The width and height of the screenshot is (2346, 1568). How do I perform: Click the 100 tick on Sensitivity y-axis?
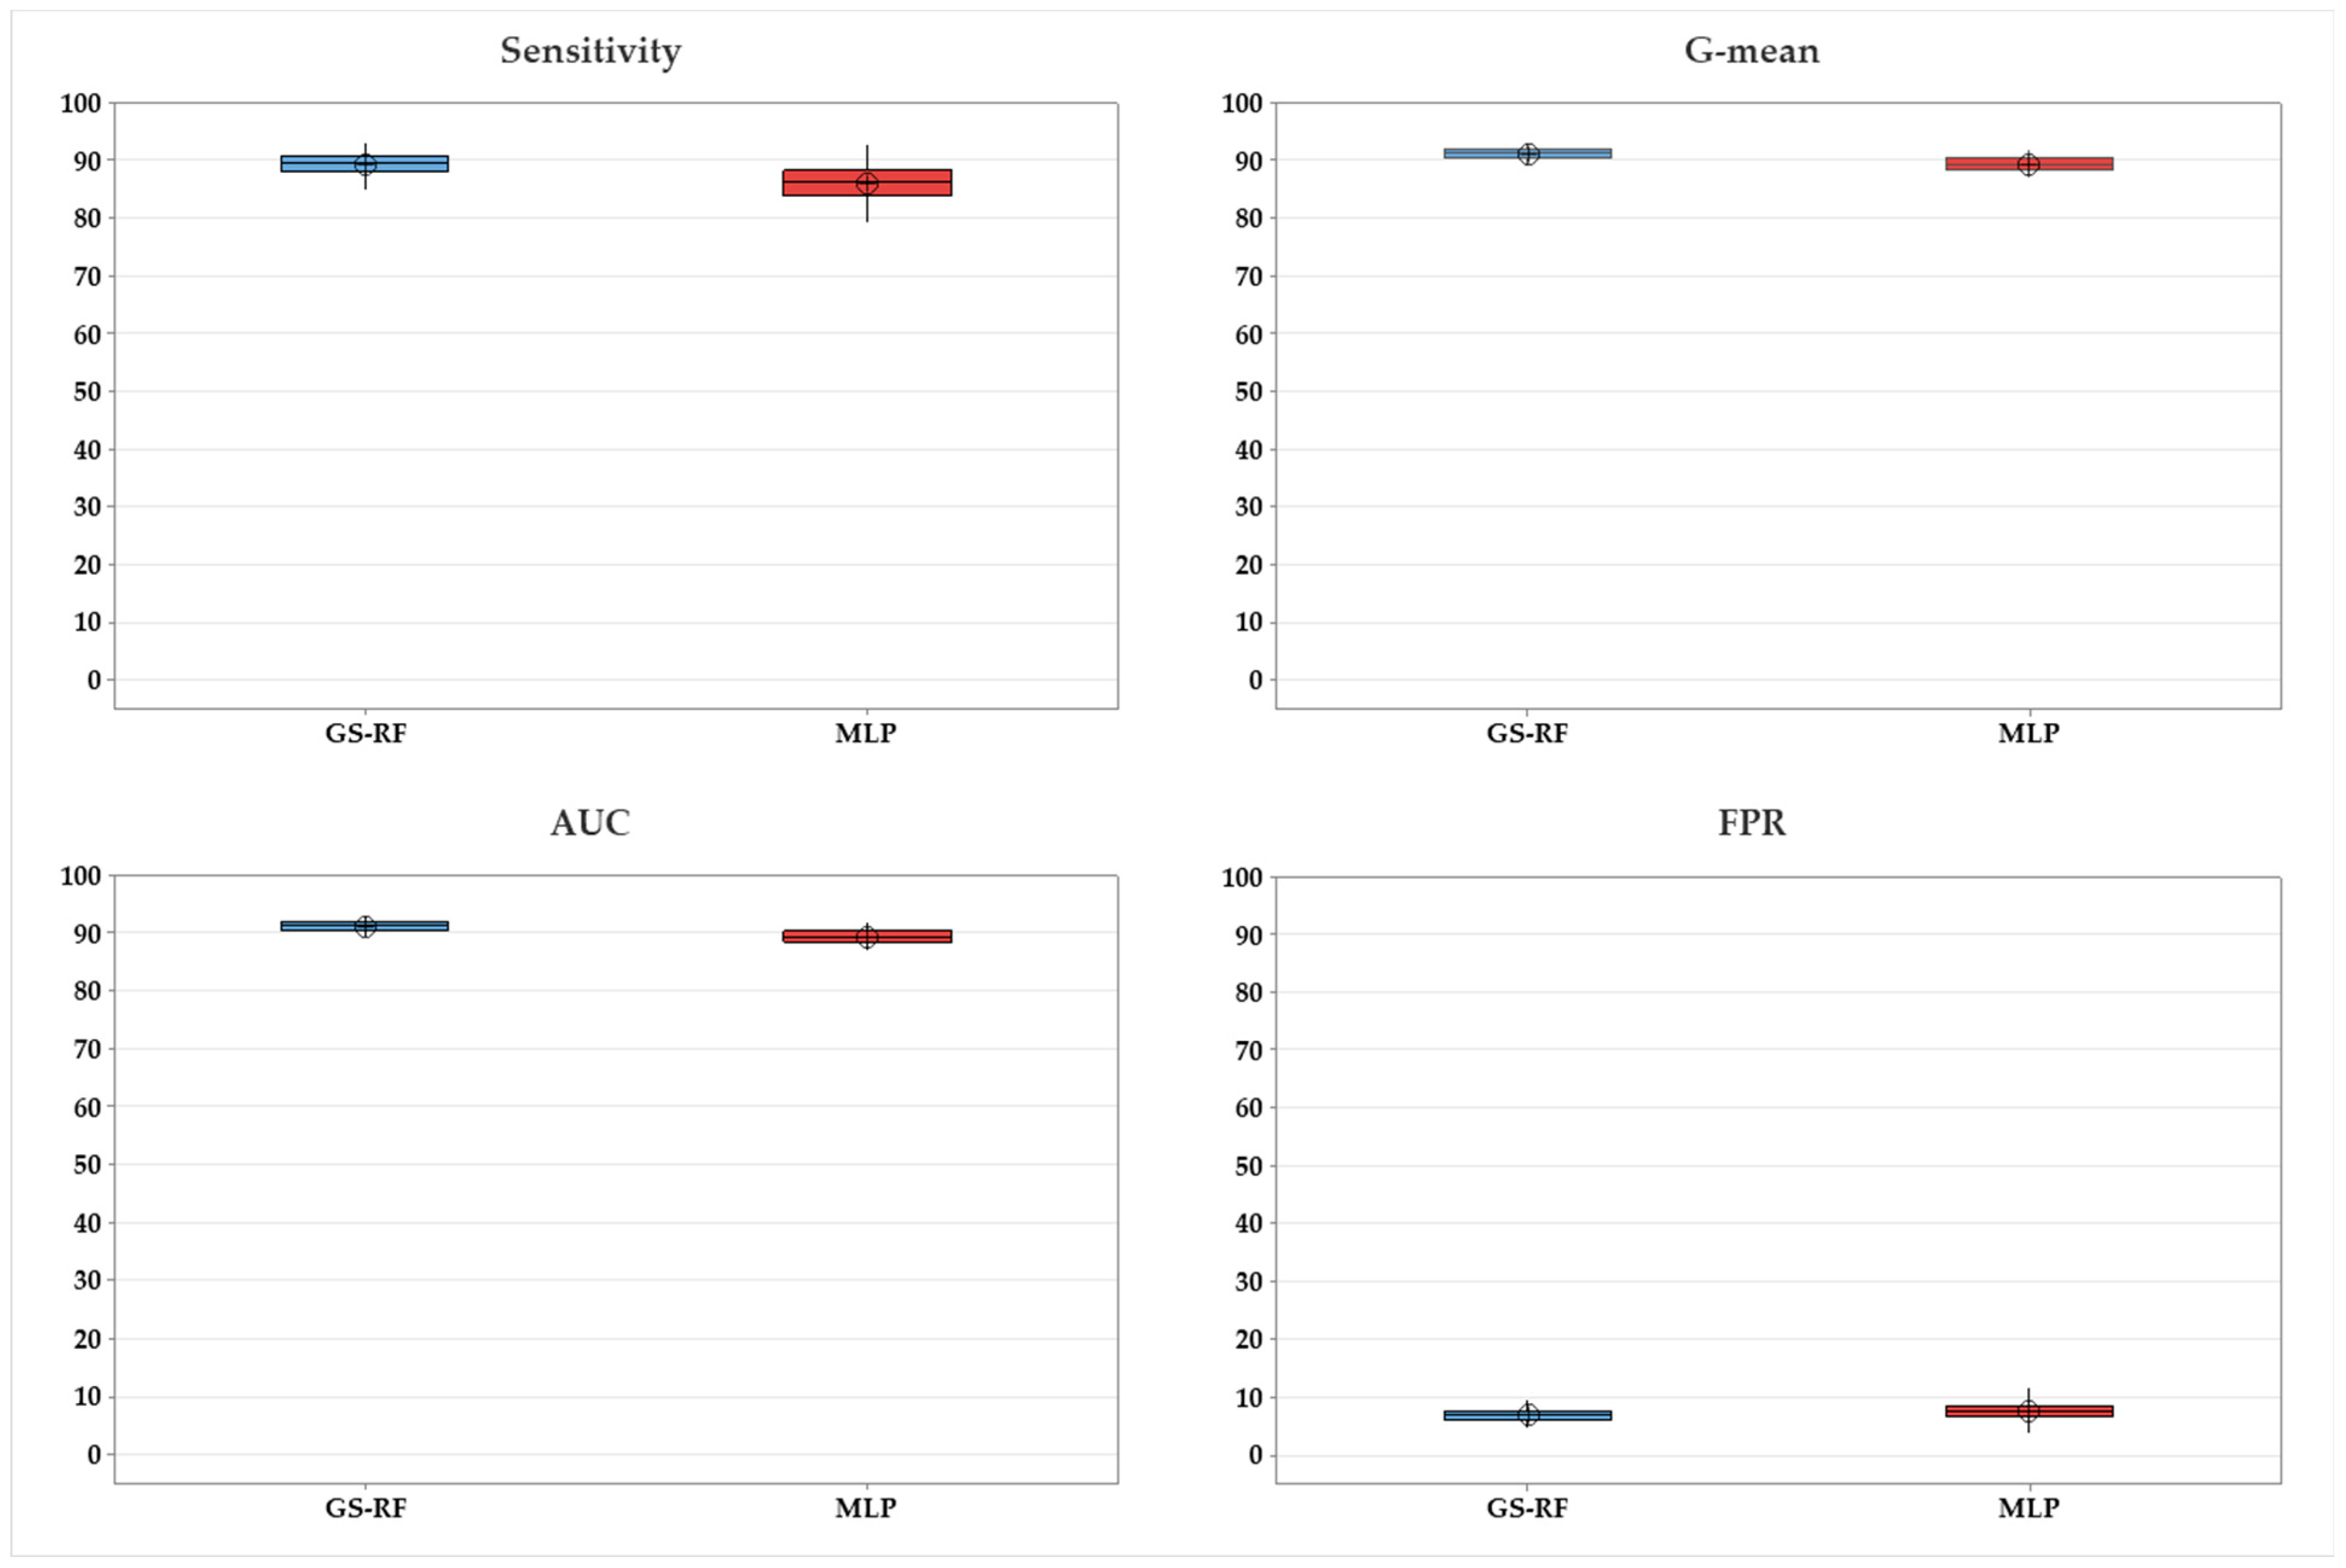pyautogui.click(x=81, y=103)
